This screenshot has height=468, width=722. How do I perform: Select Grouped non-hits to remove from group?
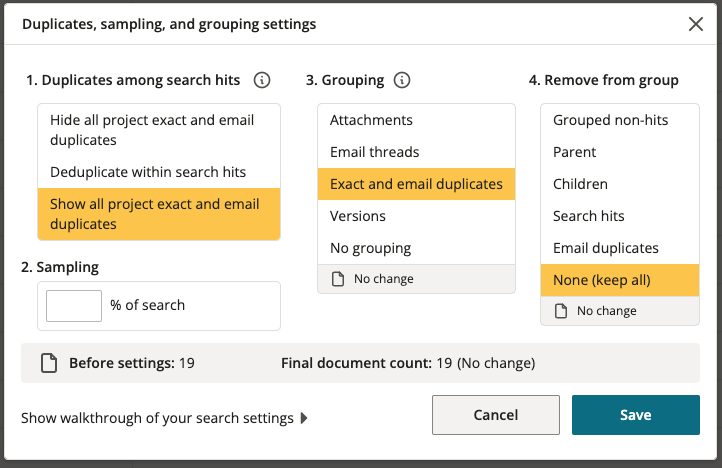tap(620, 120)
